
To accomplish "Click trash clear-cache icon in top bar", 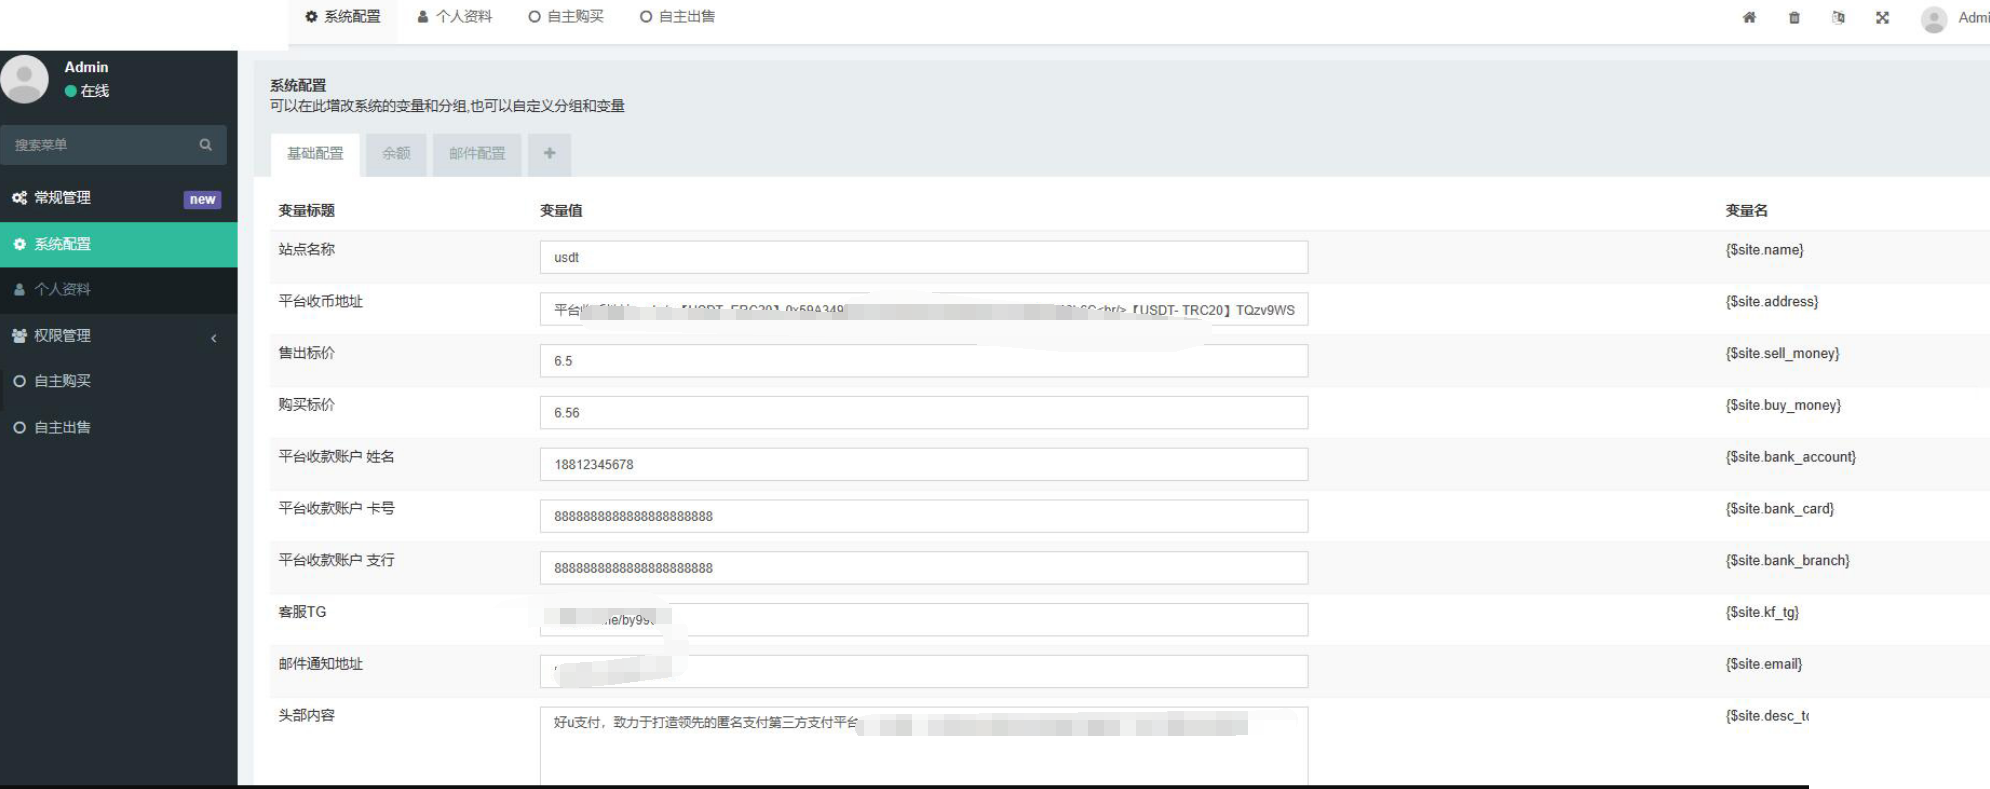I will pyautogui.click(x=1794, y=17).
